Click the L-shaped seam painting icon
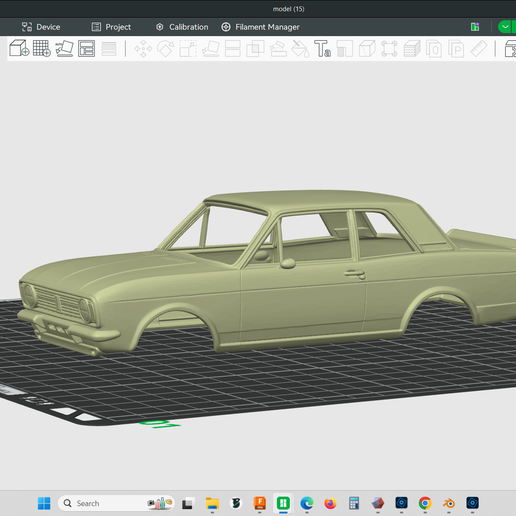This screenshot has width=516, height=516. click(345, 49)
